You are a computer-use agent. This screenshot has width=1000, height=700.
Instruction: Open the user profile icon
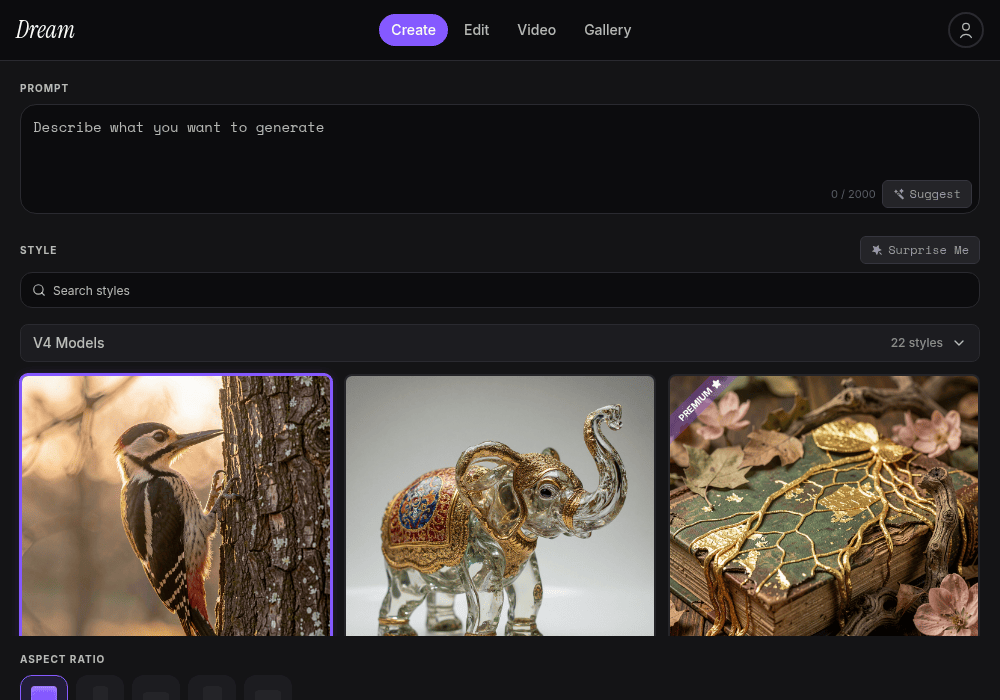[x=966, y=30]
